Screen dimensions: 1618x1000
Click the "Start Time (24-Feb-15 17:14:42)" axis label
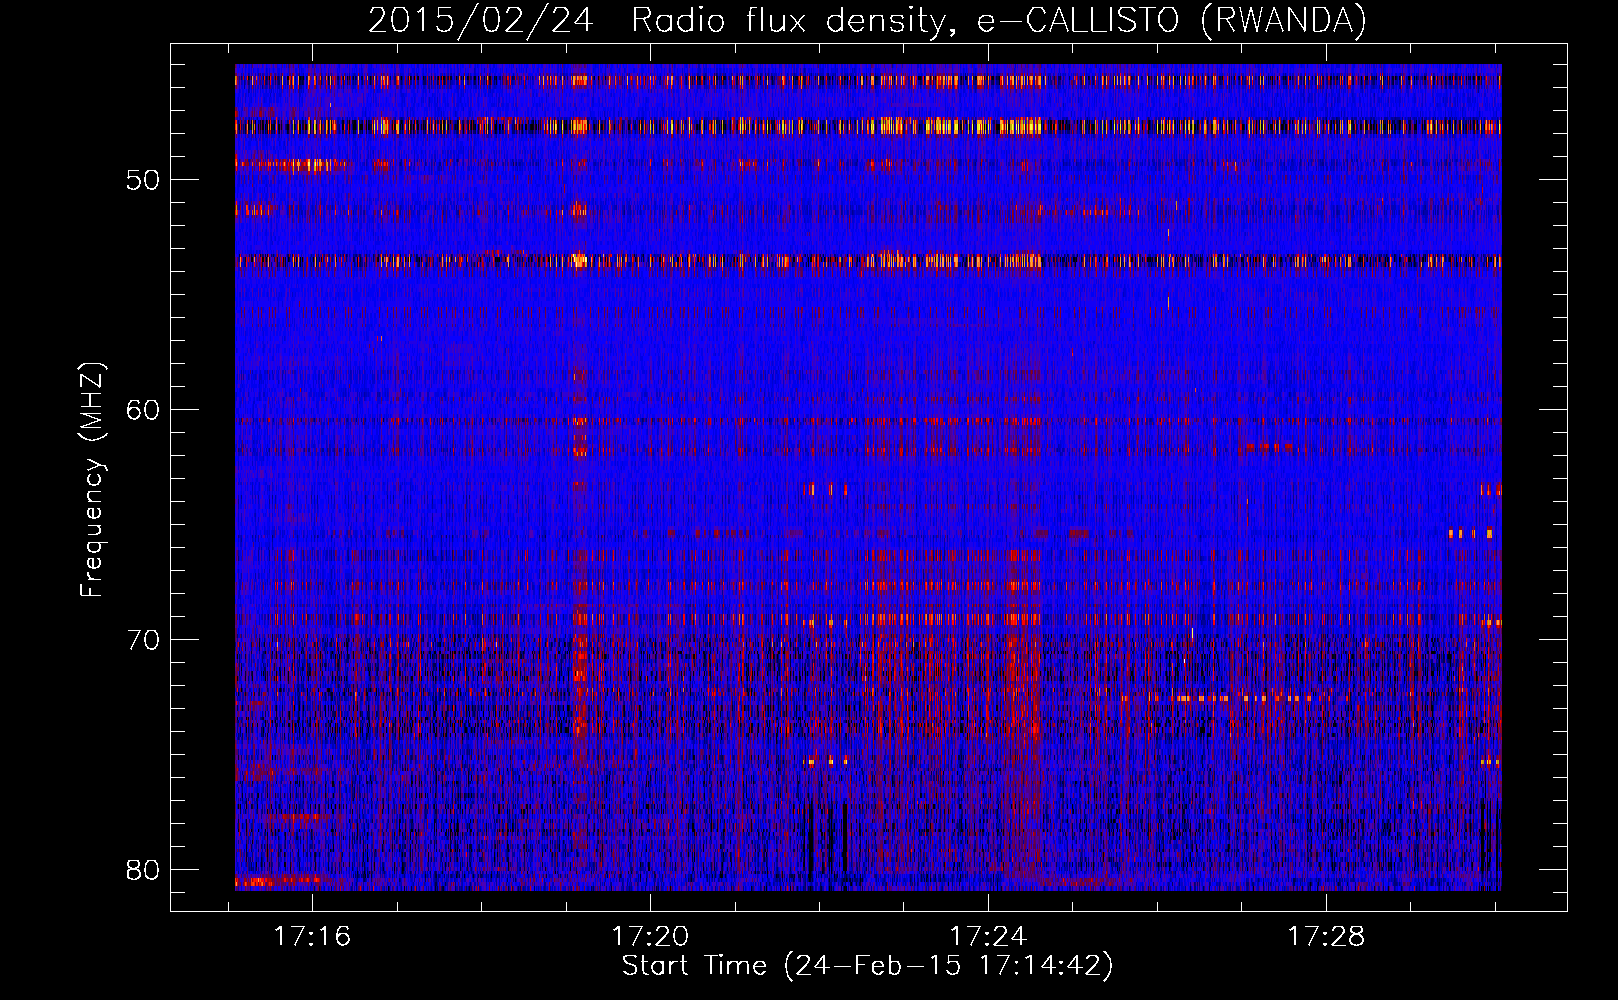(867, 966)
